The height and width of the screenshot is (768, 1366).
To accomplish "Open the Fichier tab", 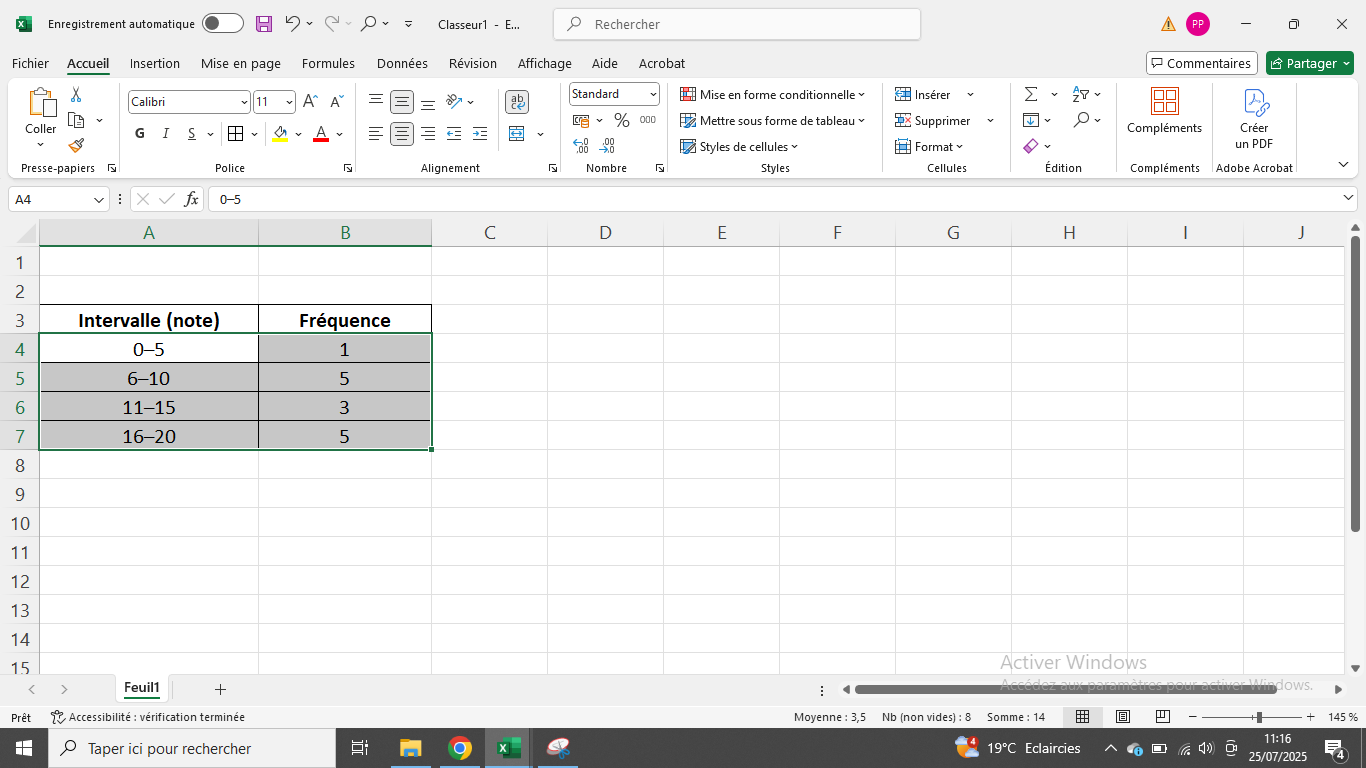I will 30,63.
